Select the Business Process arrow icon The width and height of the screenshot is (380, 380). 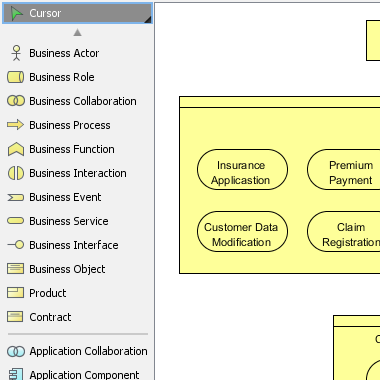coord(16,125)
